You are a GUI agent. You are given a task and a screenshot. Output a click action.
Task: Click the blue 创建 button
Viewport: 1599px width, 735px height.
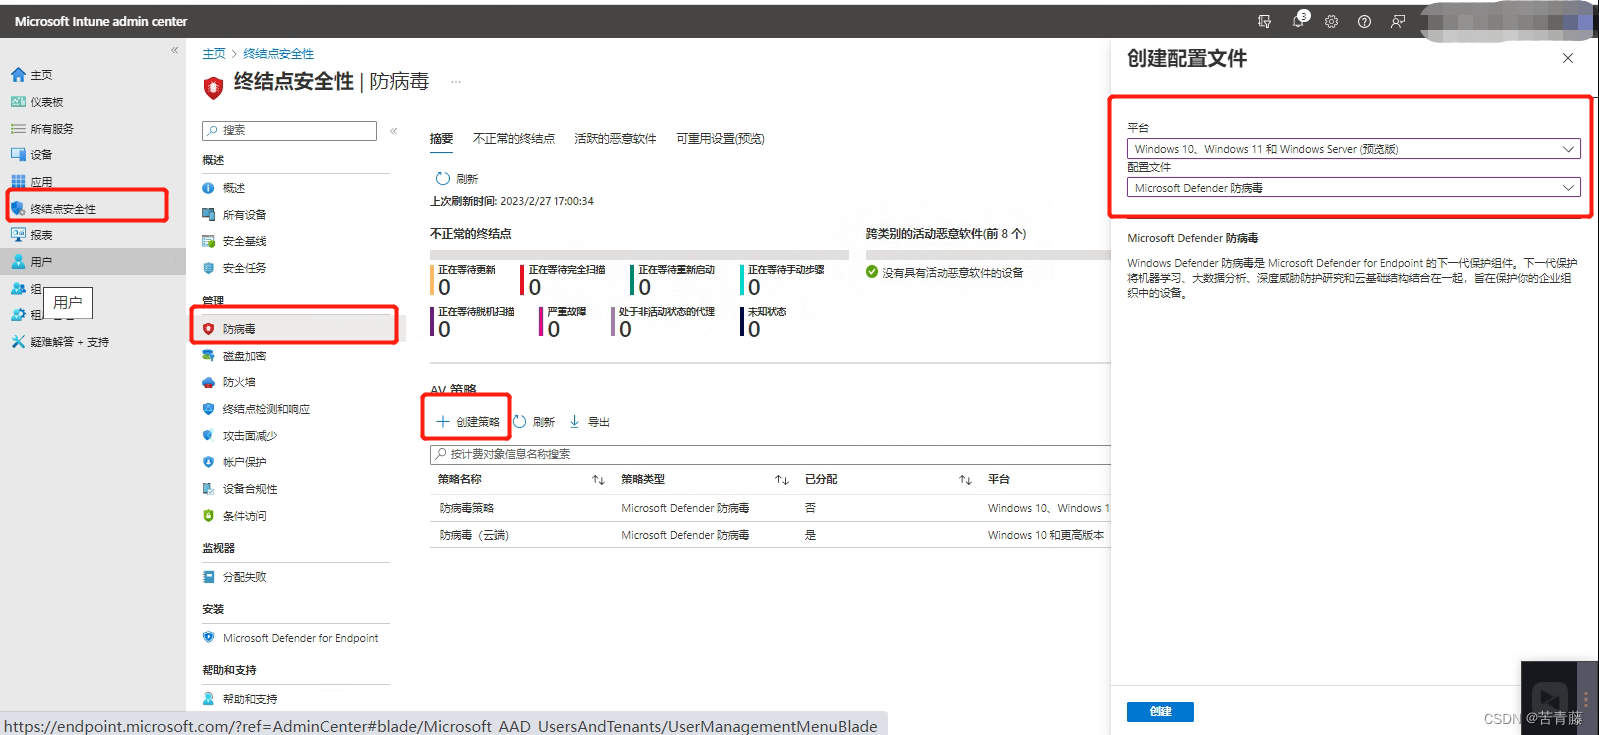tap(1160, 711)
